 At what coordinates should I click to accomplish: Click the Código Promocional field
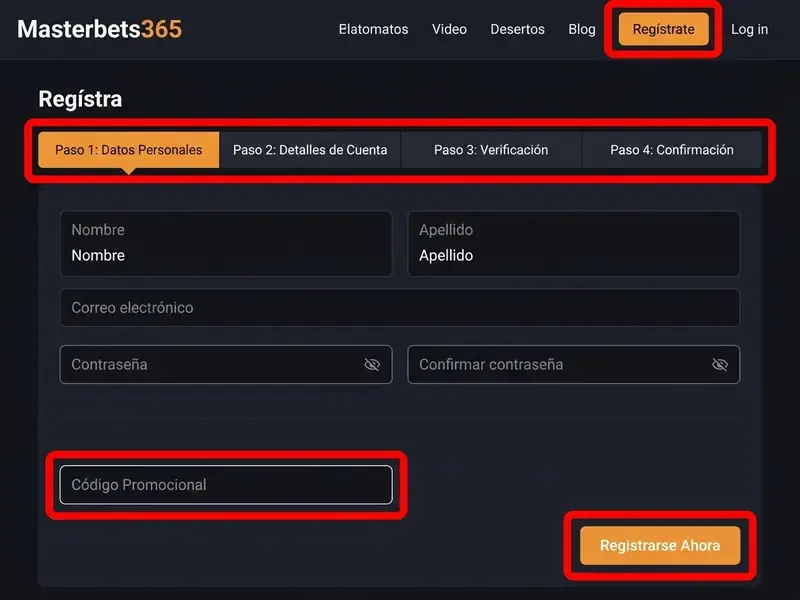click(226, 485)
